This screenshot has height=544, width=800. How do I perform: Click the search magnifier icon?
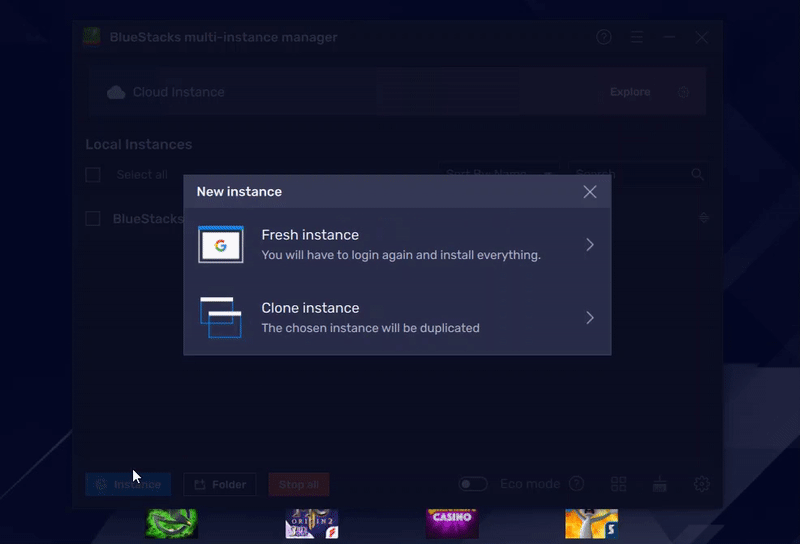click(x=697, y=174)
